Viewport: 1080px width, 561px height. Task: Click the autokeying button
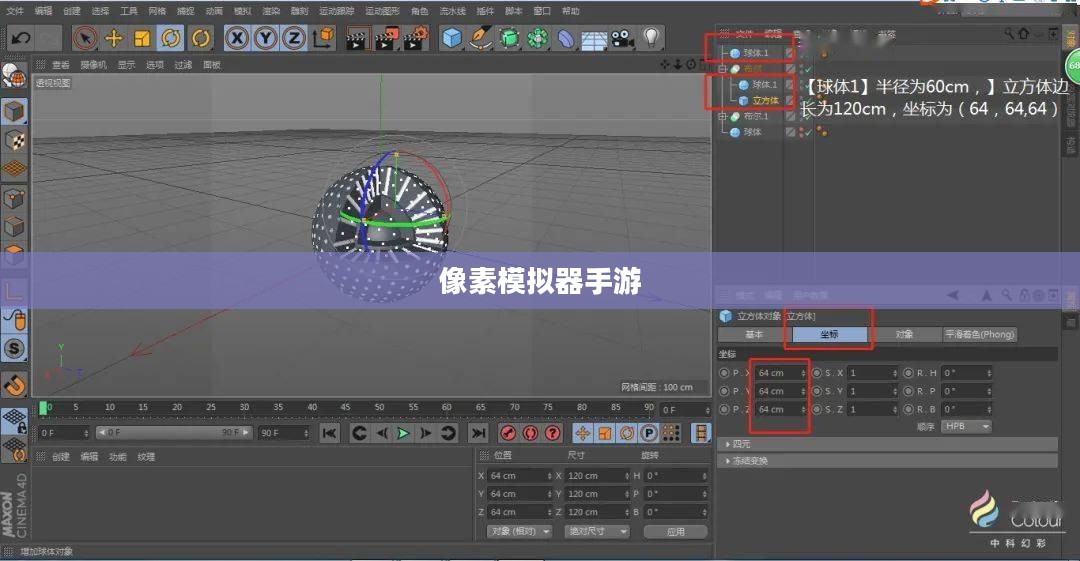pos(530,433)
